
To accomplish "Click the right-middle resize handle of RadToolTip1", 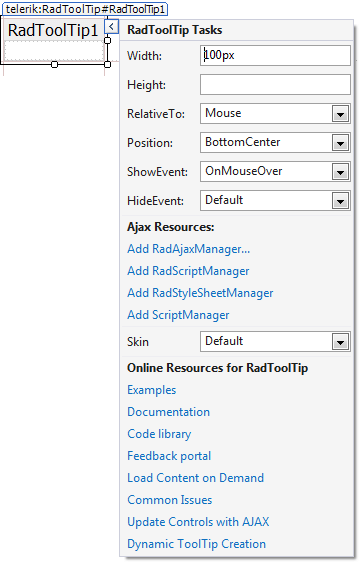I will [x=107, y=40].
